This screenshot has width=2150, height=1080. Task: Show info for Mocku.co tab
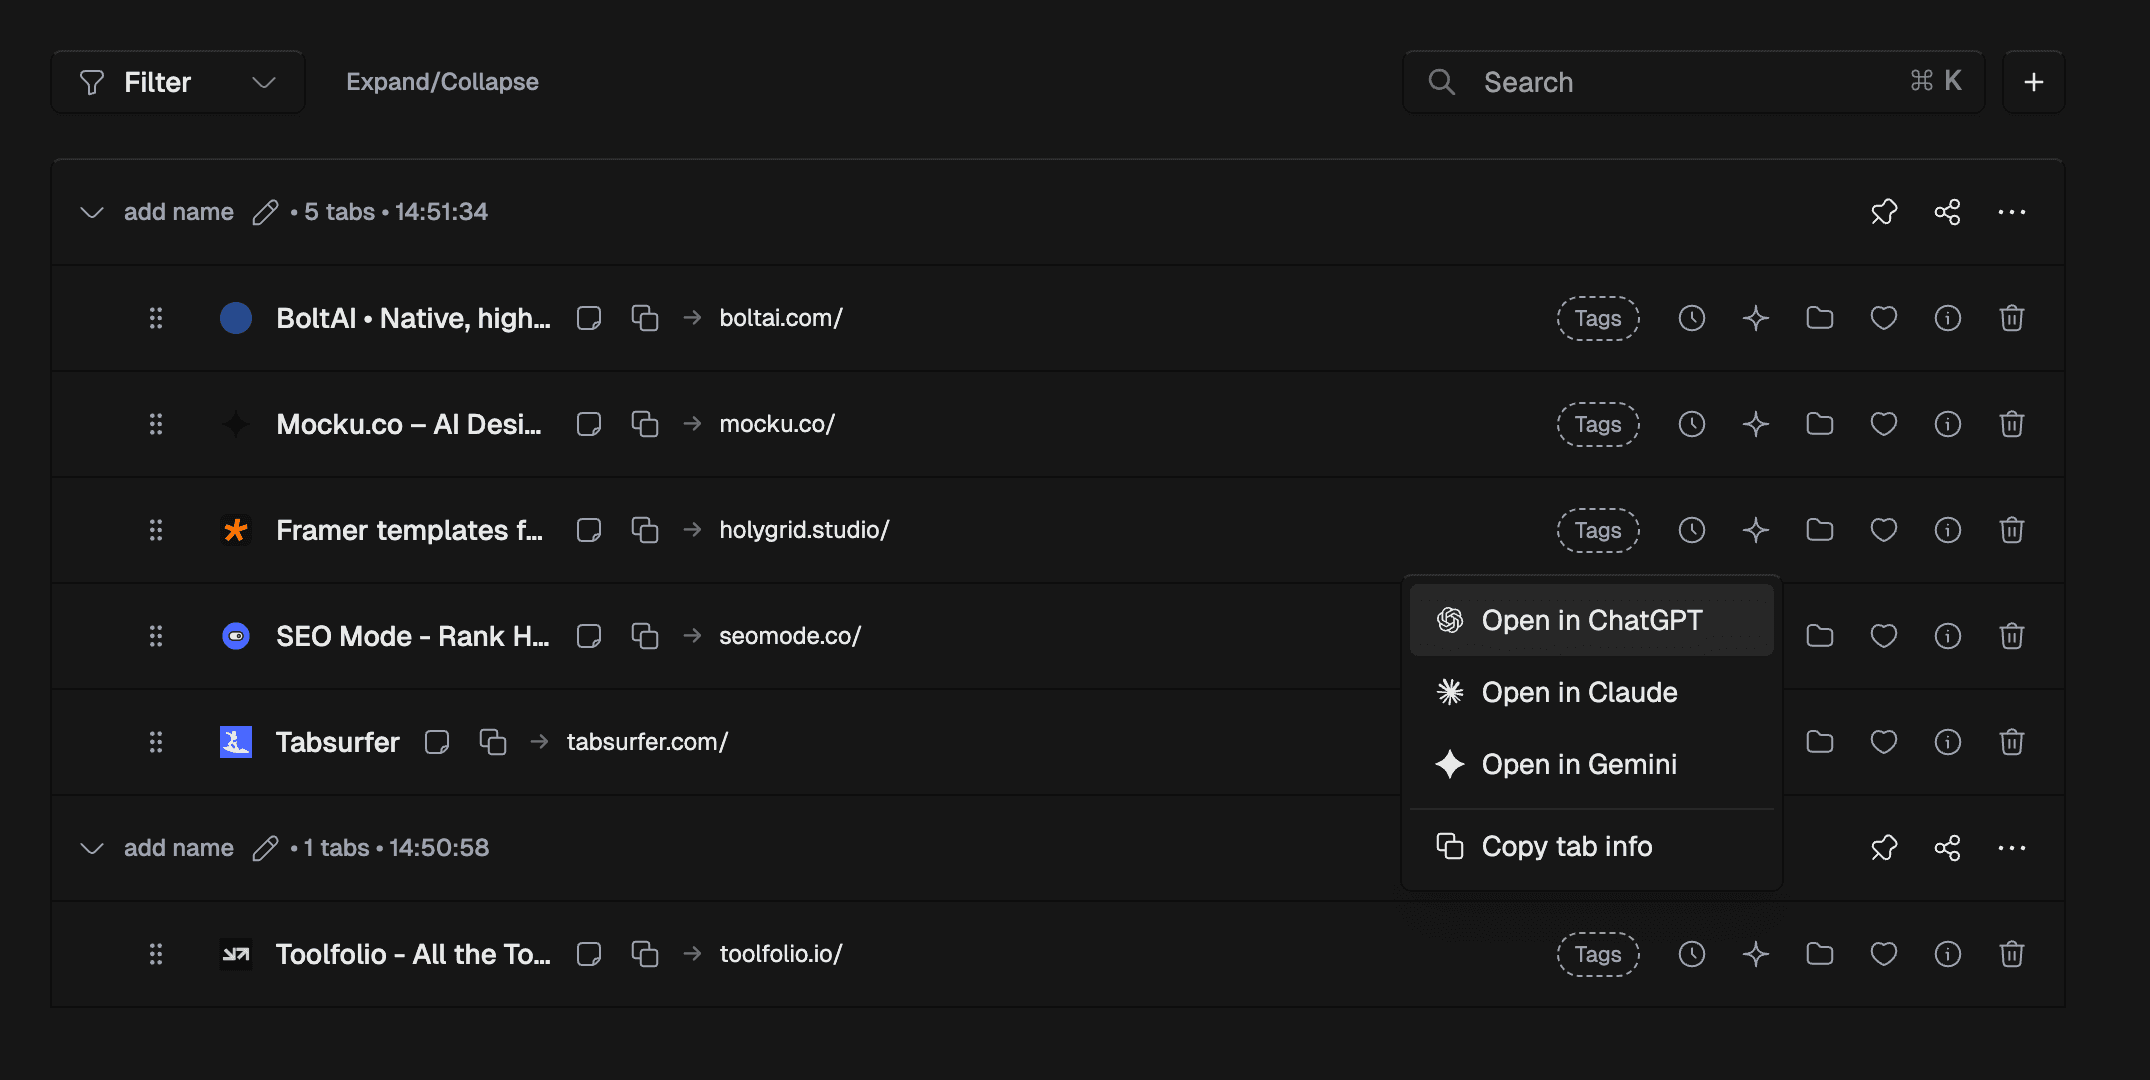point(1948,424)
